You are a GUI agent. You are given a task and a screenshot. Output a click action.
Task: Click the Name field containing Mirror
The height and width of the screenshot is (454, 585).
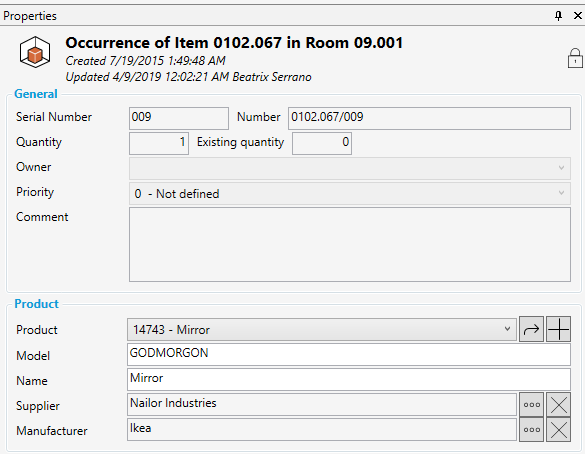coord(349,380)
